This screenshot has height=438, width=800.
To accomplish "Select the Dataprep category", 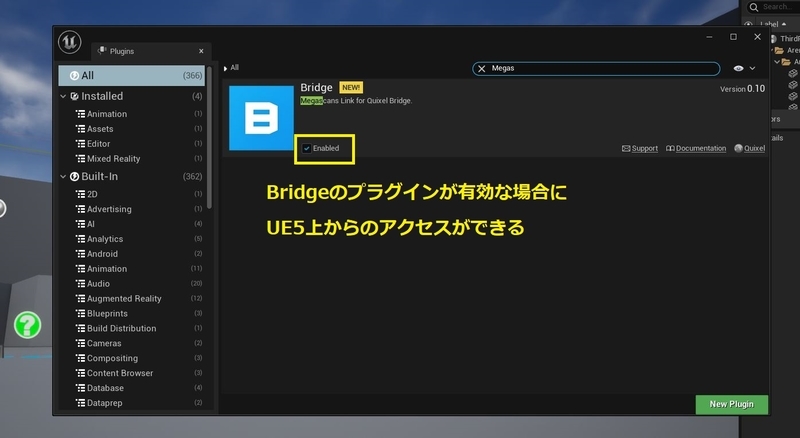I will pyautogui.click(x=133, y=403).
